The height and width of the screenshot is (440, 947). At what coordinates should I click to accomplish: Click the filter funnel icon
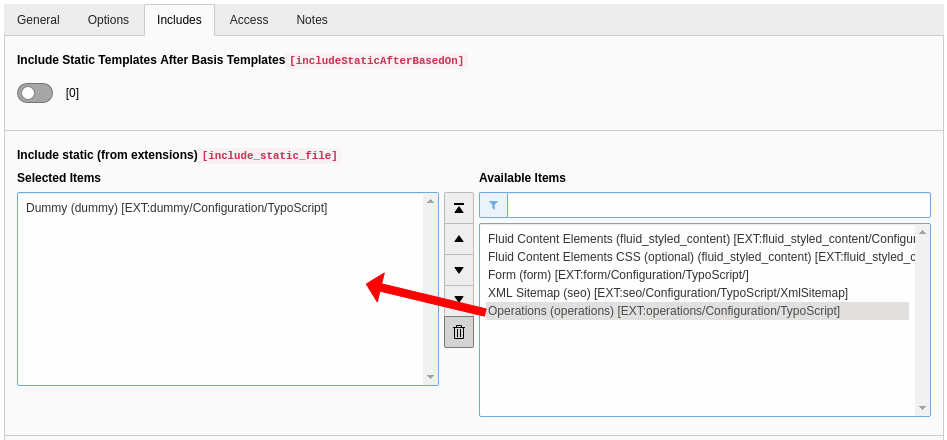point(493,205)
